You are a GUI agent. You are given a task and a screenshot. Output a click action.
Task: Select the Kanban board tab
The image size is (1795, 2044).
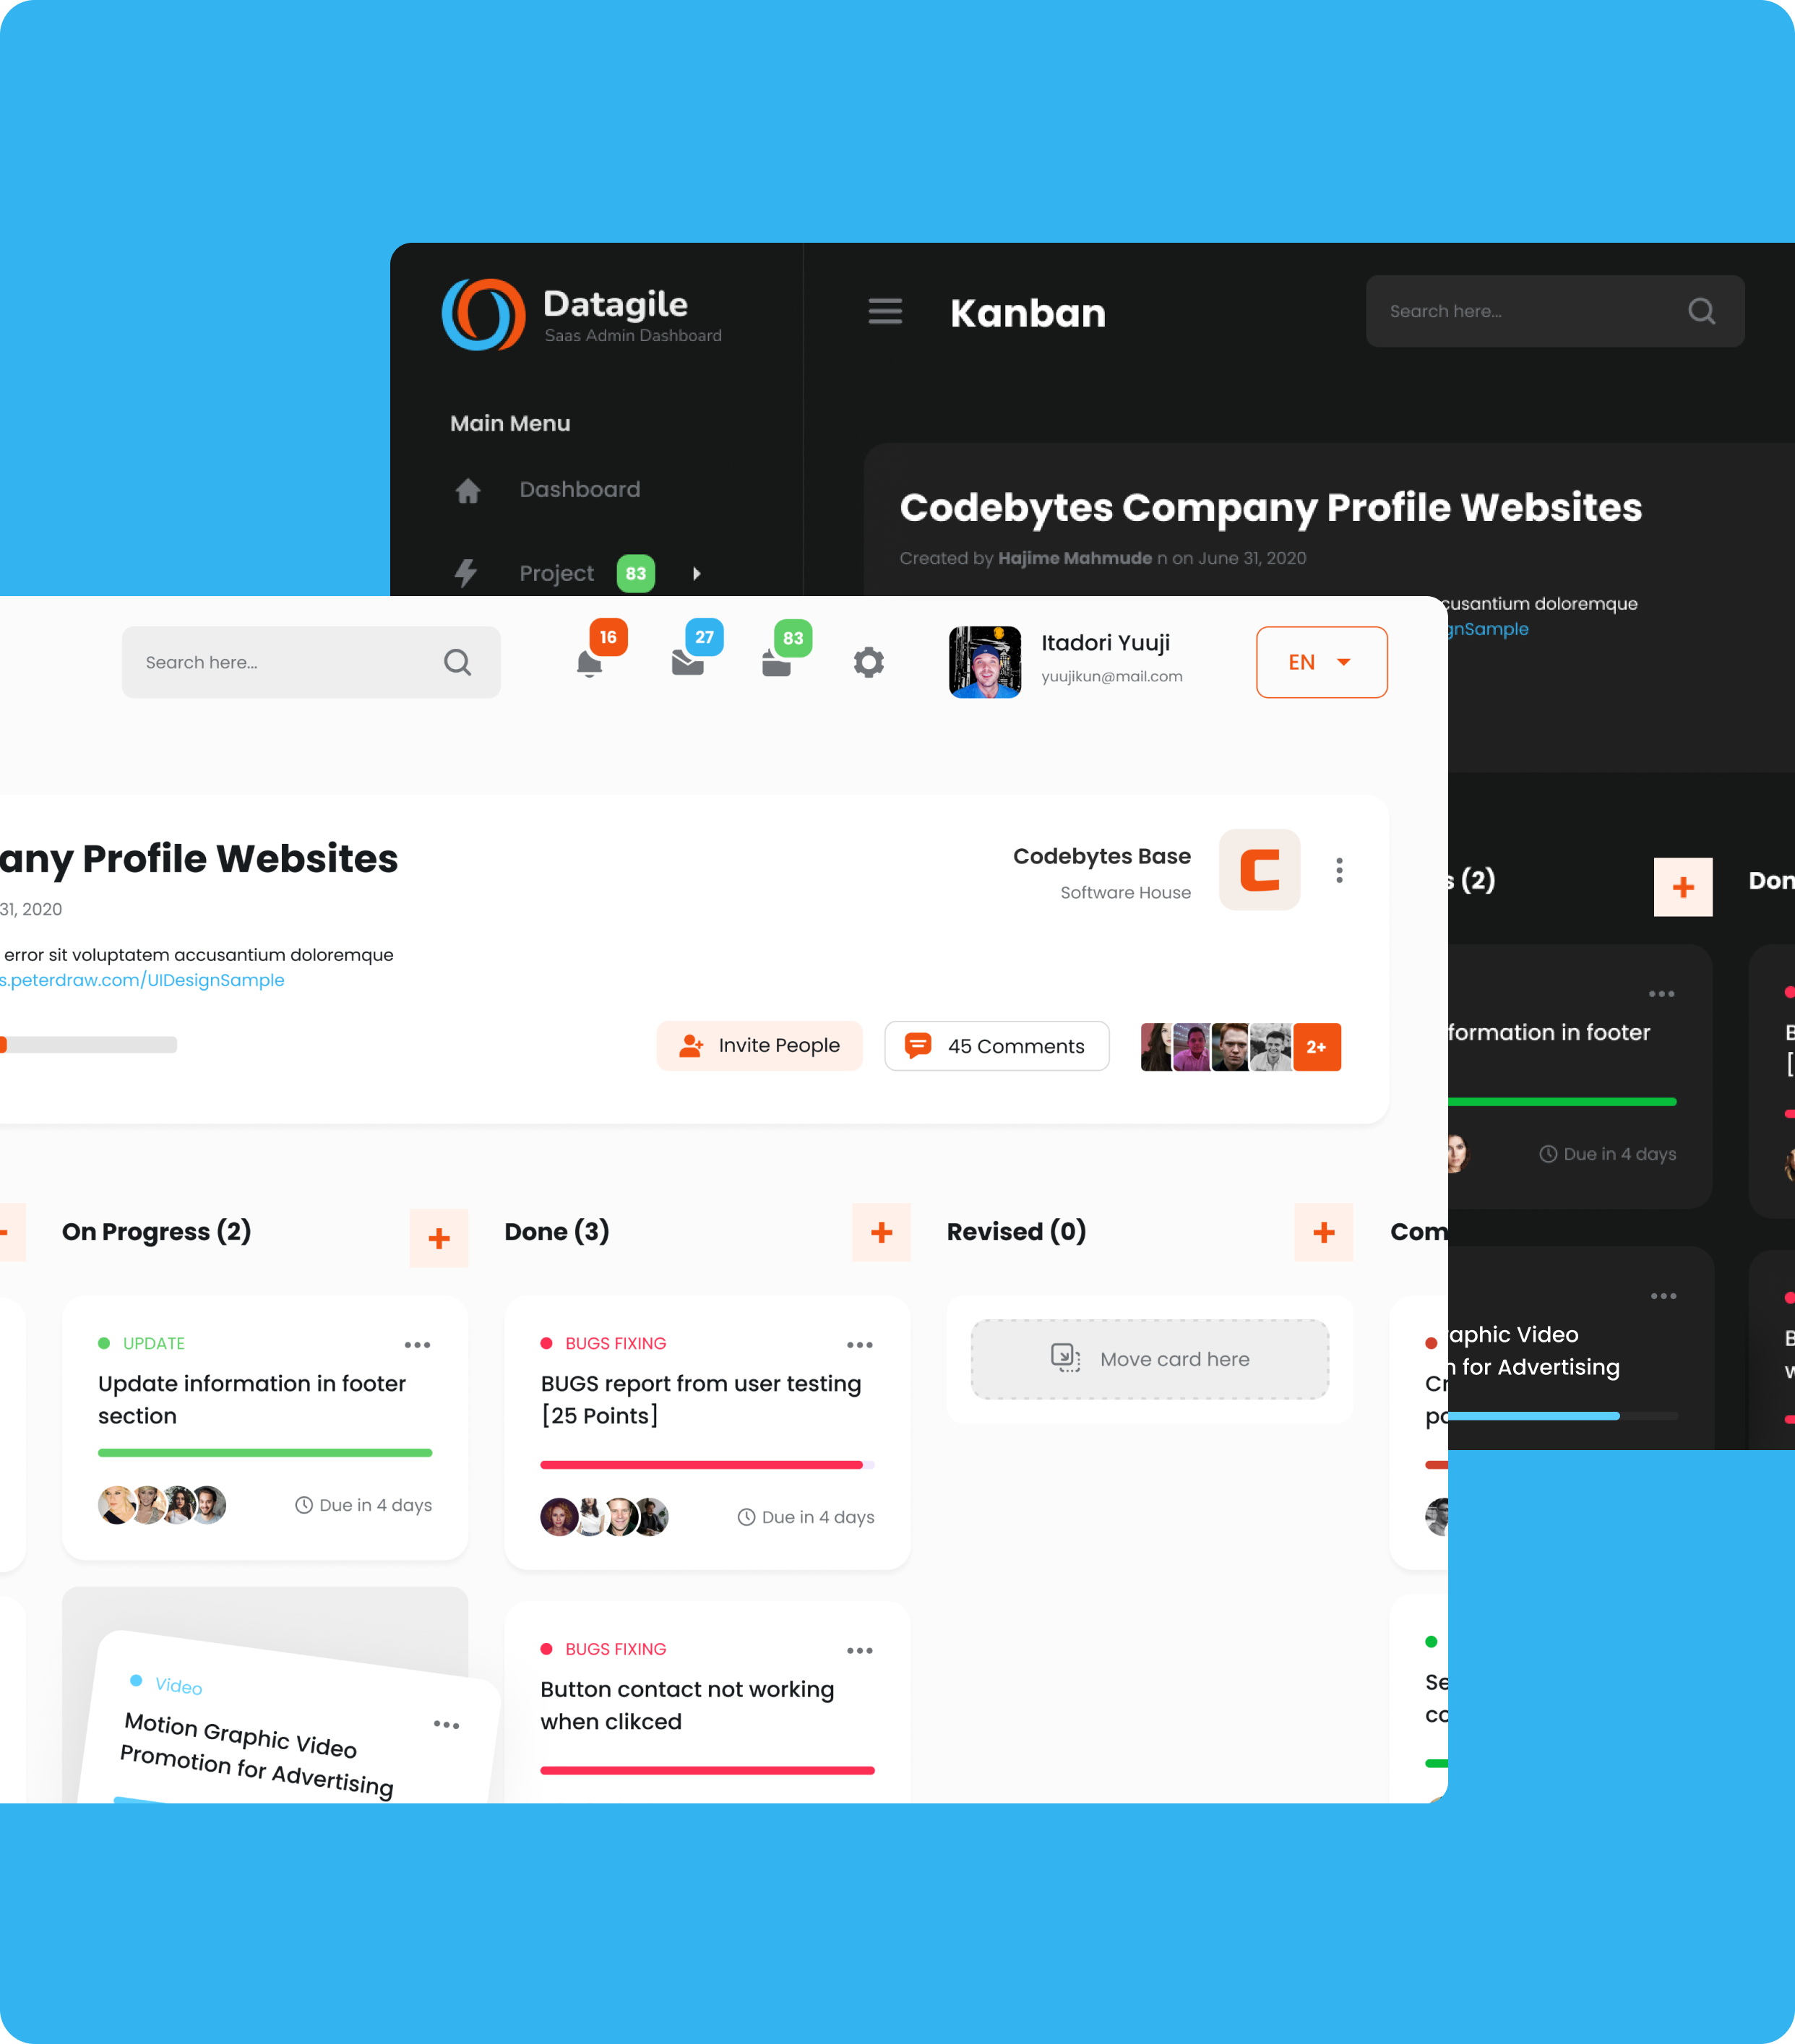(1025, 313)
